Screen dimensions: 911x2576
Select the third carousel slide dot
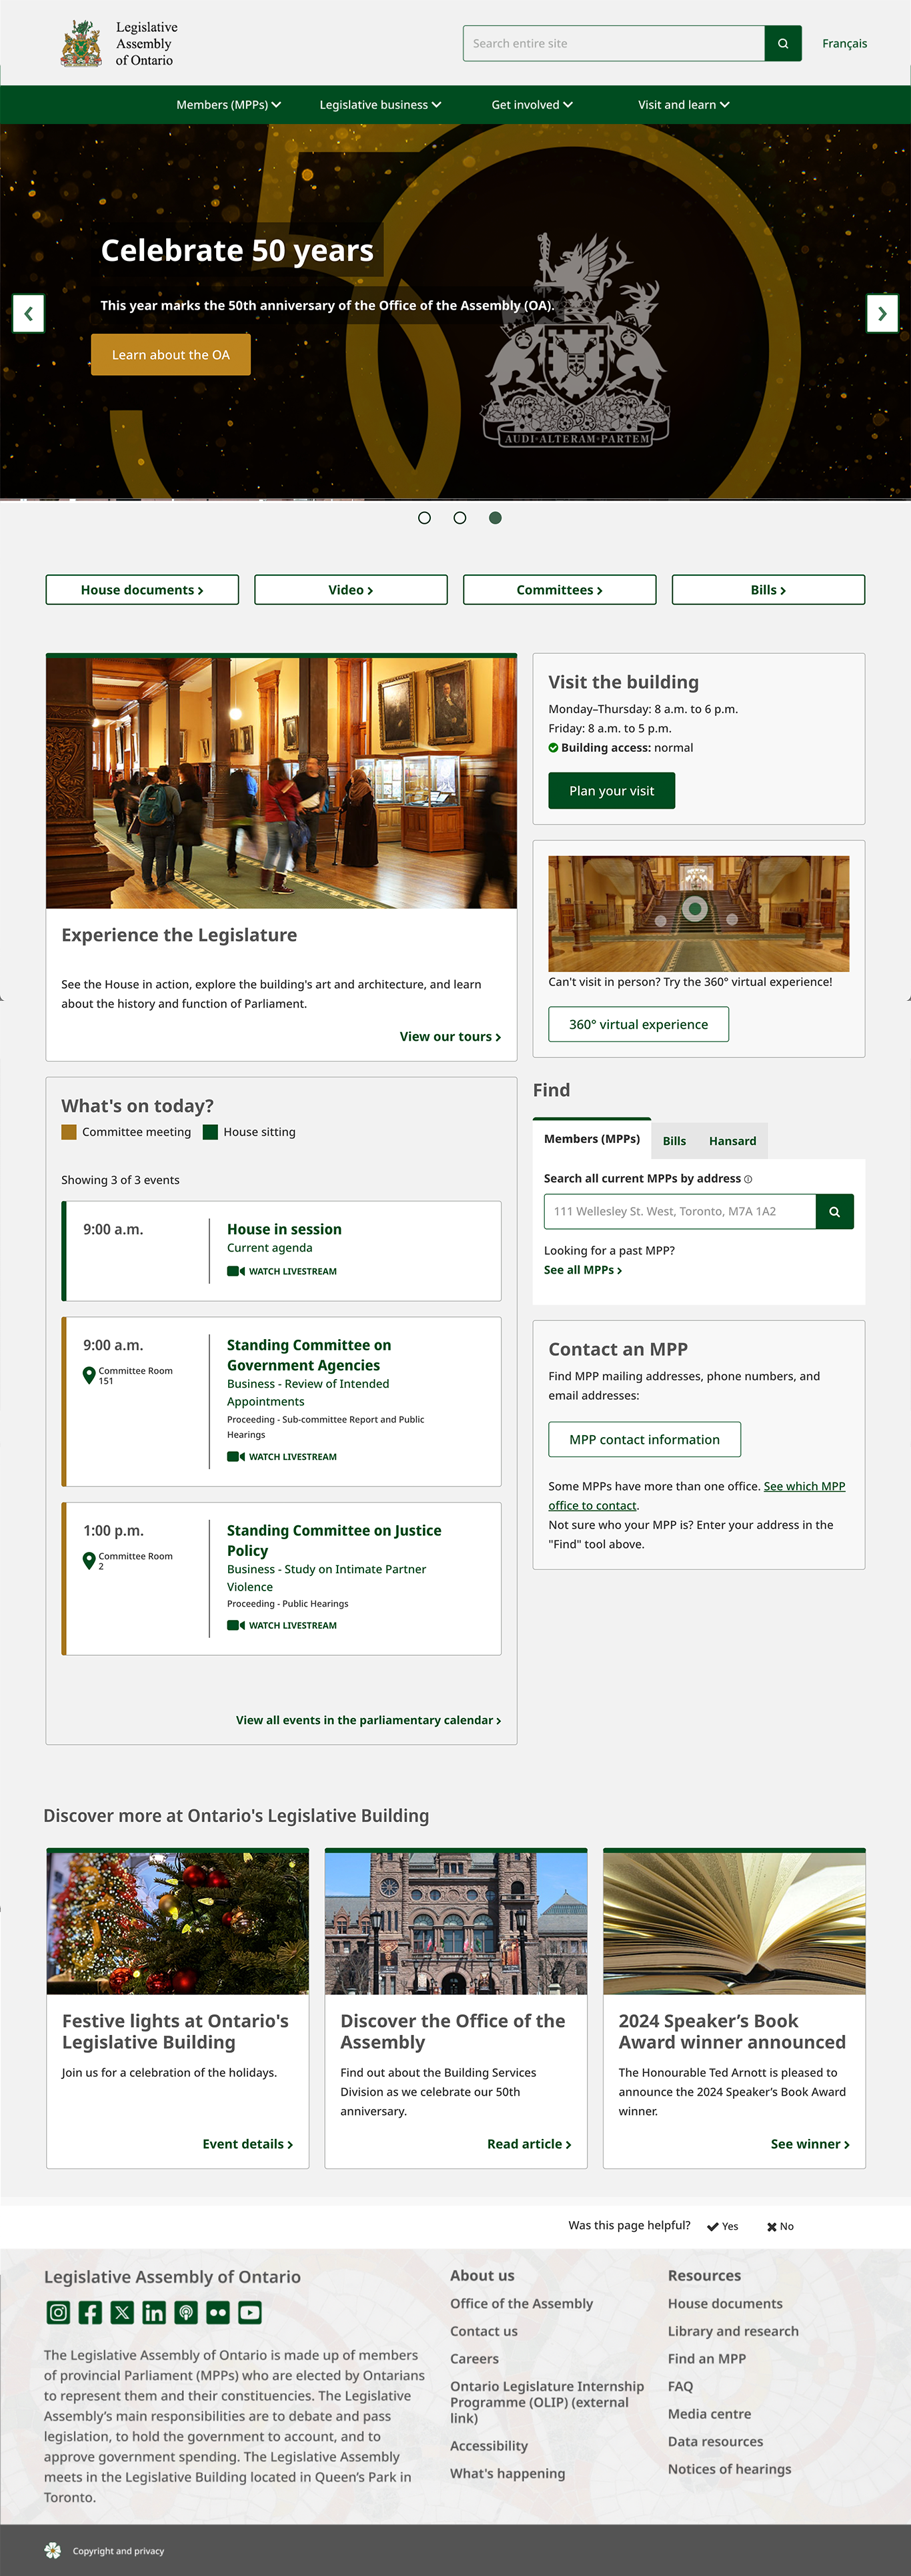click(x=495, y=518)
